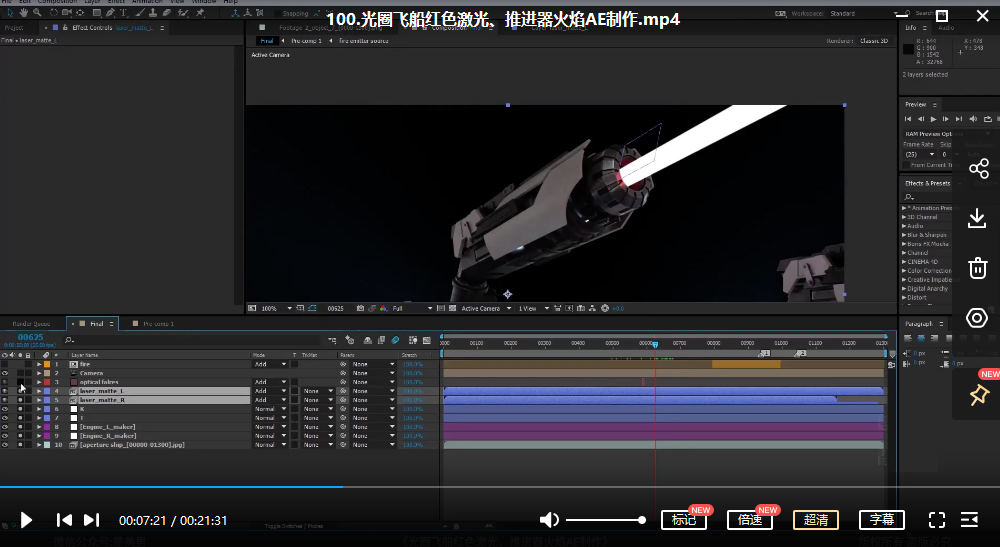Select the Roto Brush tool
Viewport: 1000px width, 547px height.
183,12
